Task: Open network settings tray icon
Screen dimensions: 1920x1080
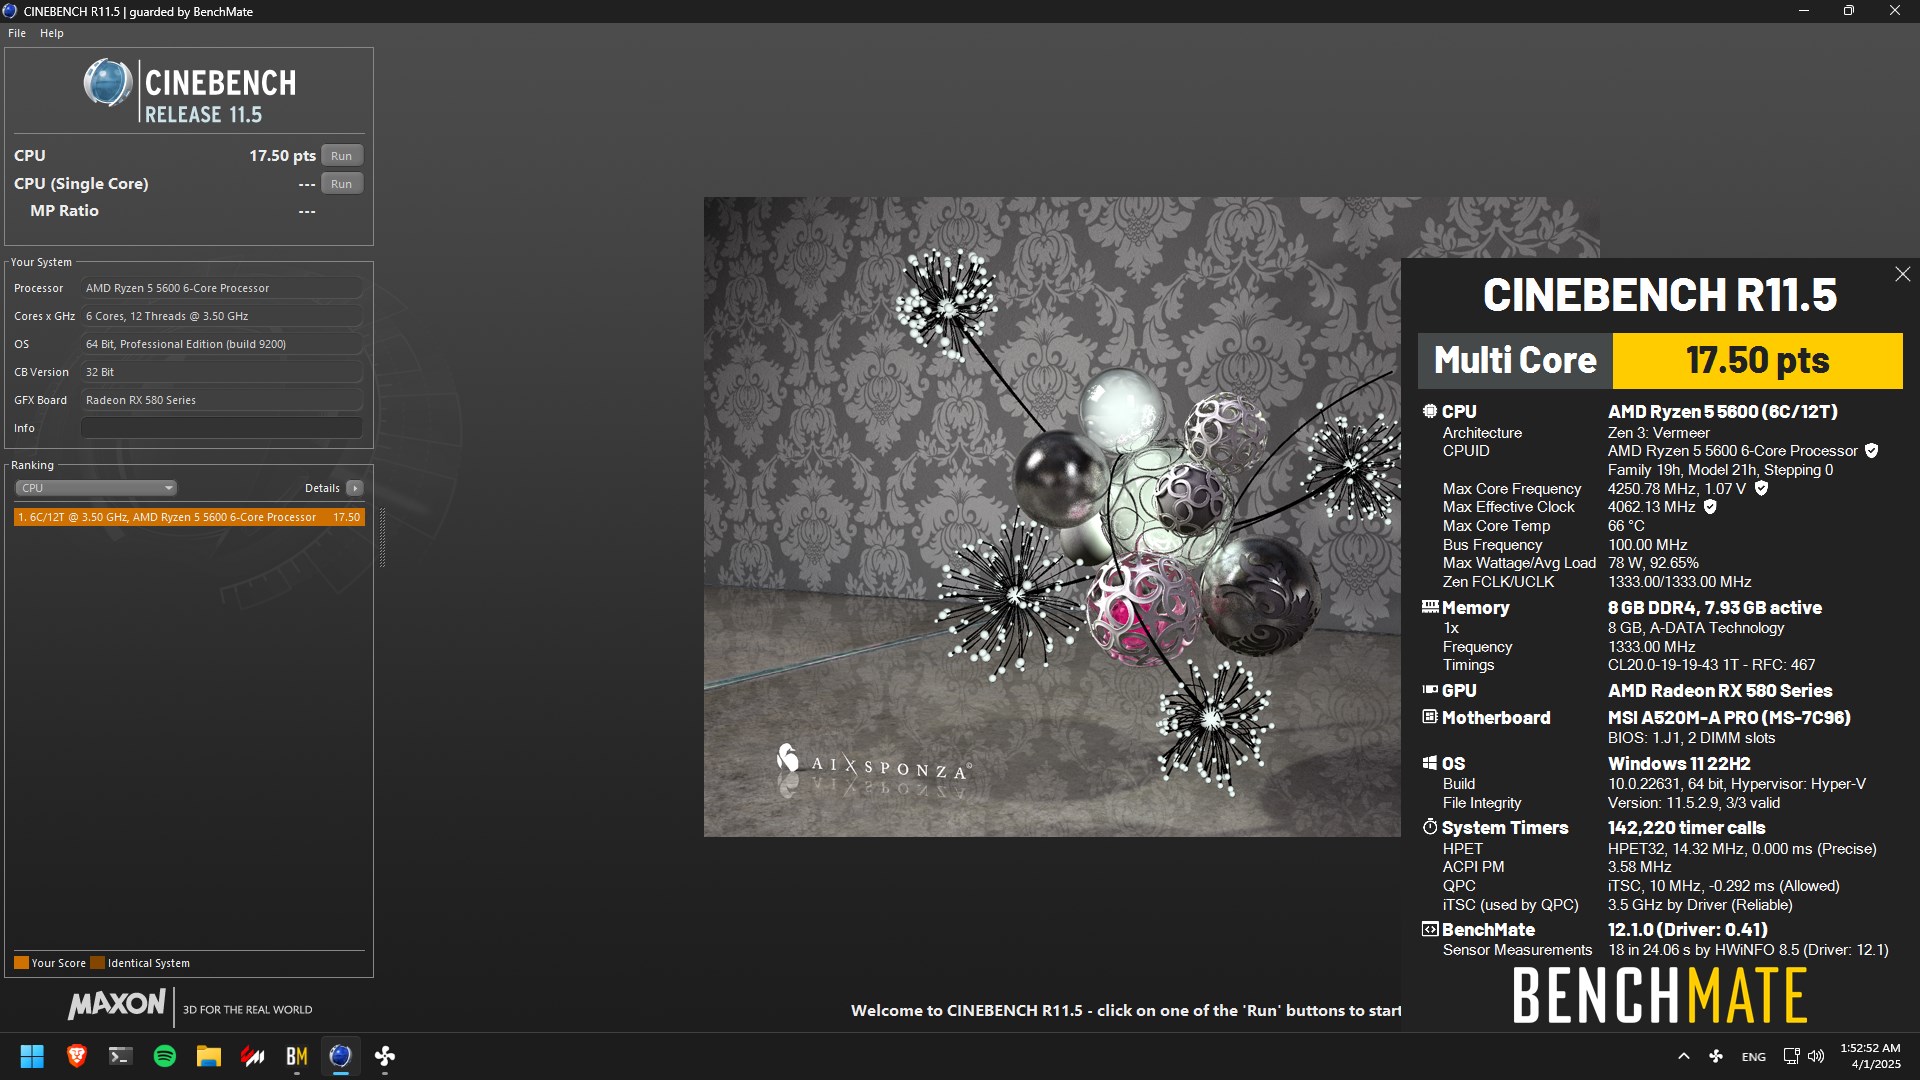Action: point(1790,1056)
